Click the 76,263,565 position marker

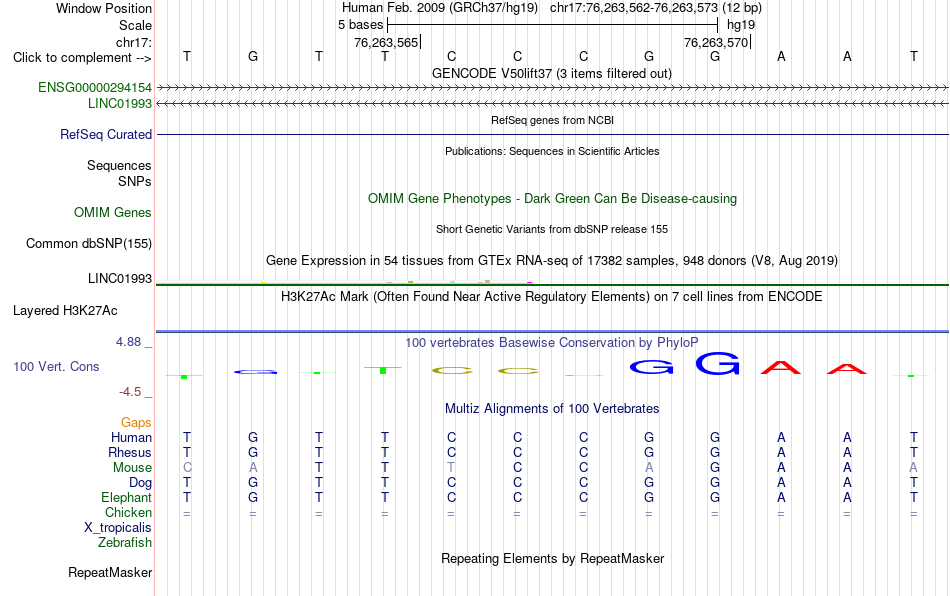click(x=387, y=42)
